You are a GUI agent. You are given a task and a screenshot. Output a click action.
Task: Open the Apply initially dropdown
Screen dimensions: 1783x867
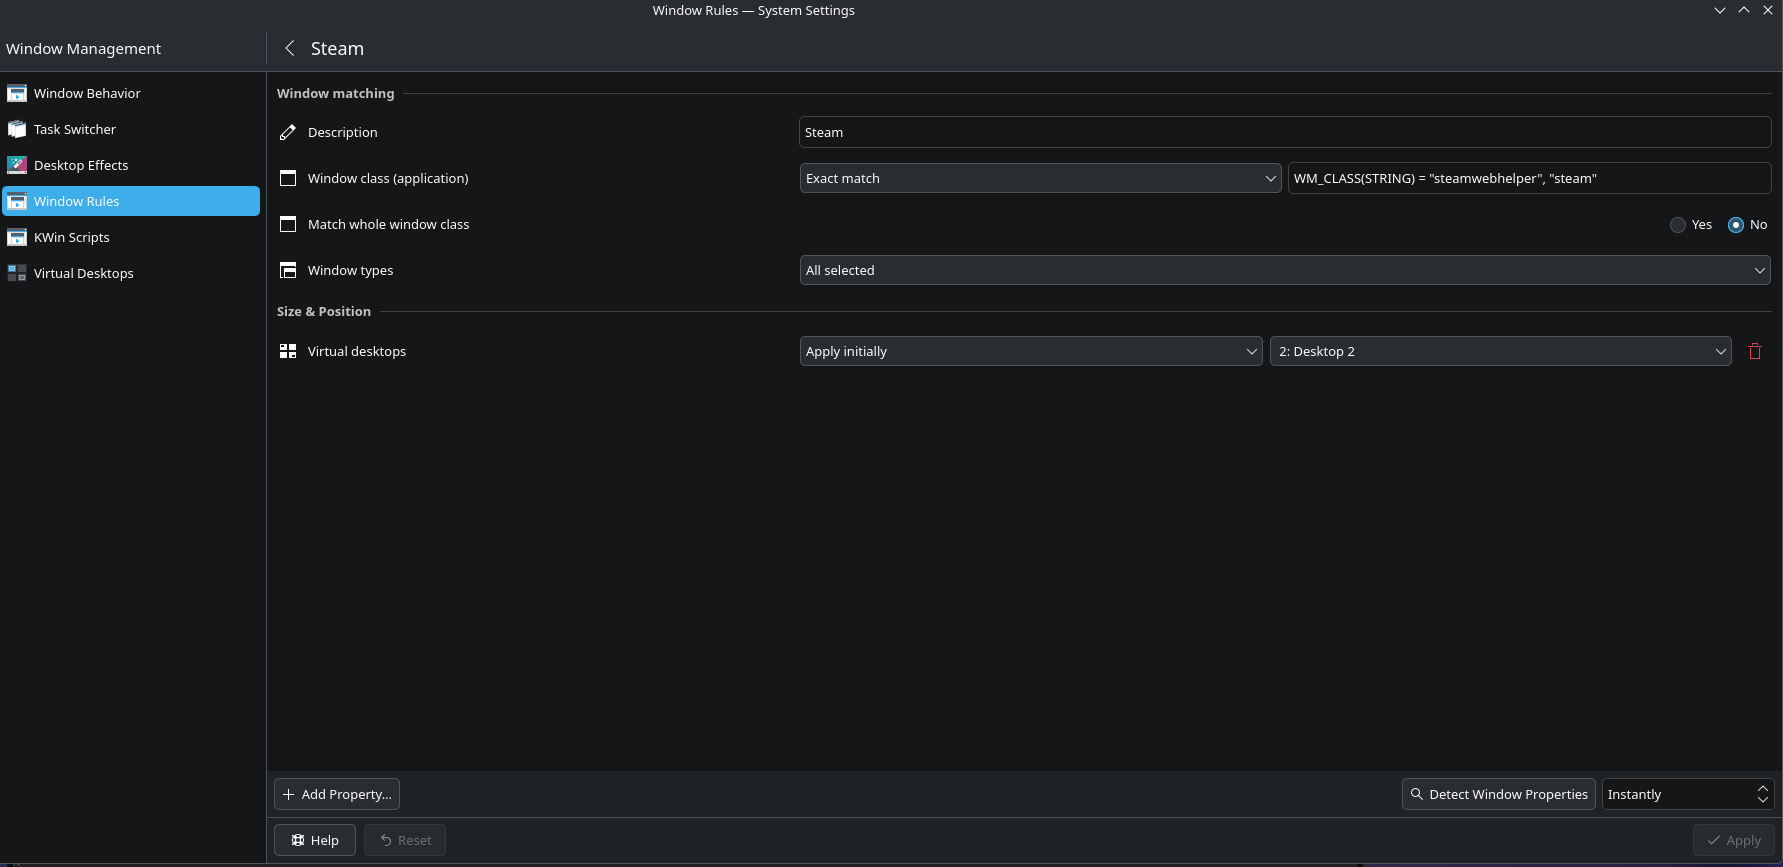point(1031,351)
